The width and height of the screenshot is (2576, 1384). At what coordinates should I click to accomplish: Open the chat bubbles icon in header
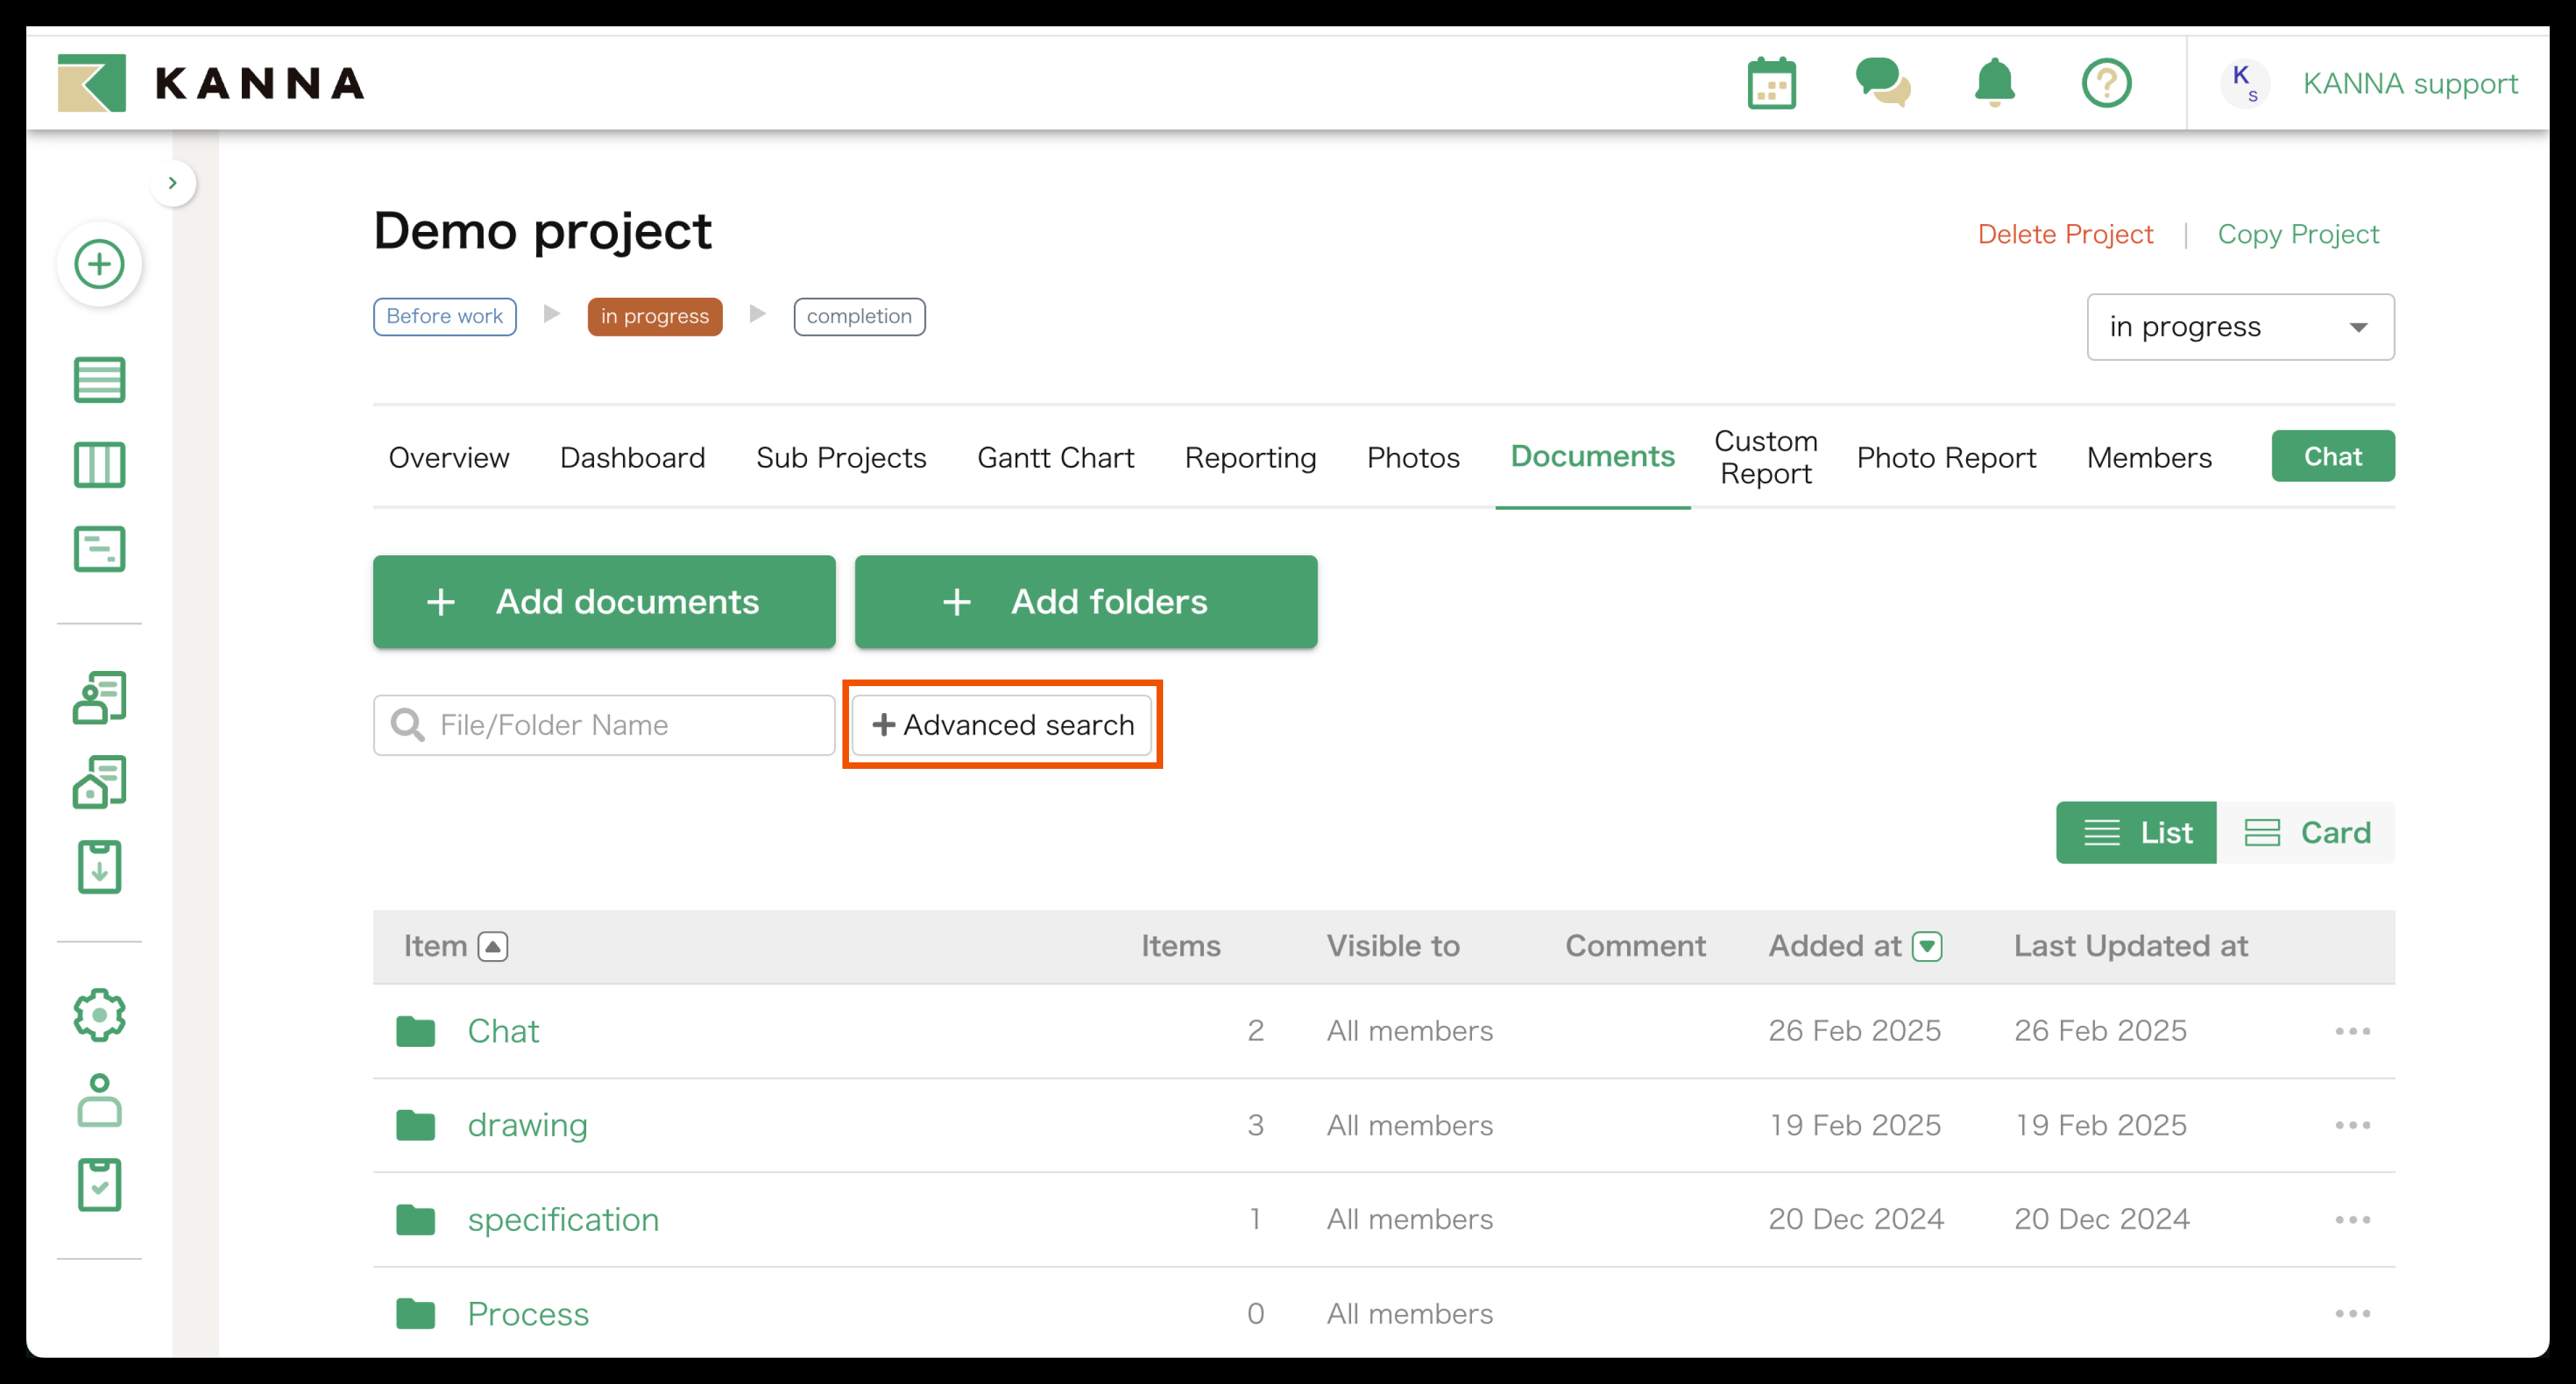[x=1883, y=83]
